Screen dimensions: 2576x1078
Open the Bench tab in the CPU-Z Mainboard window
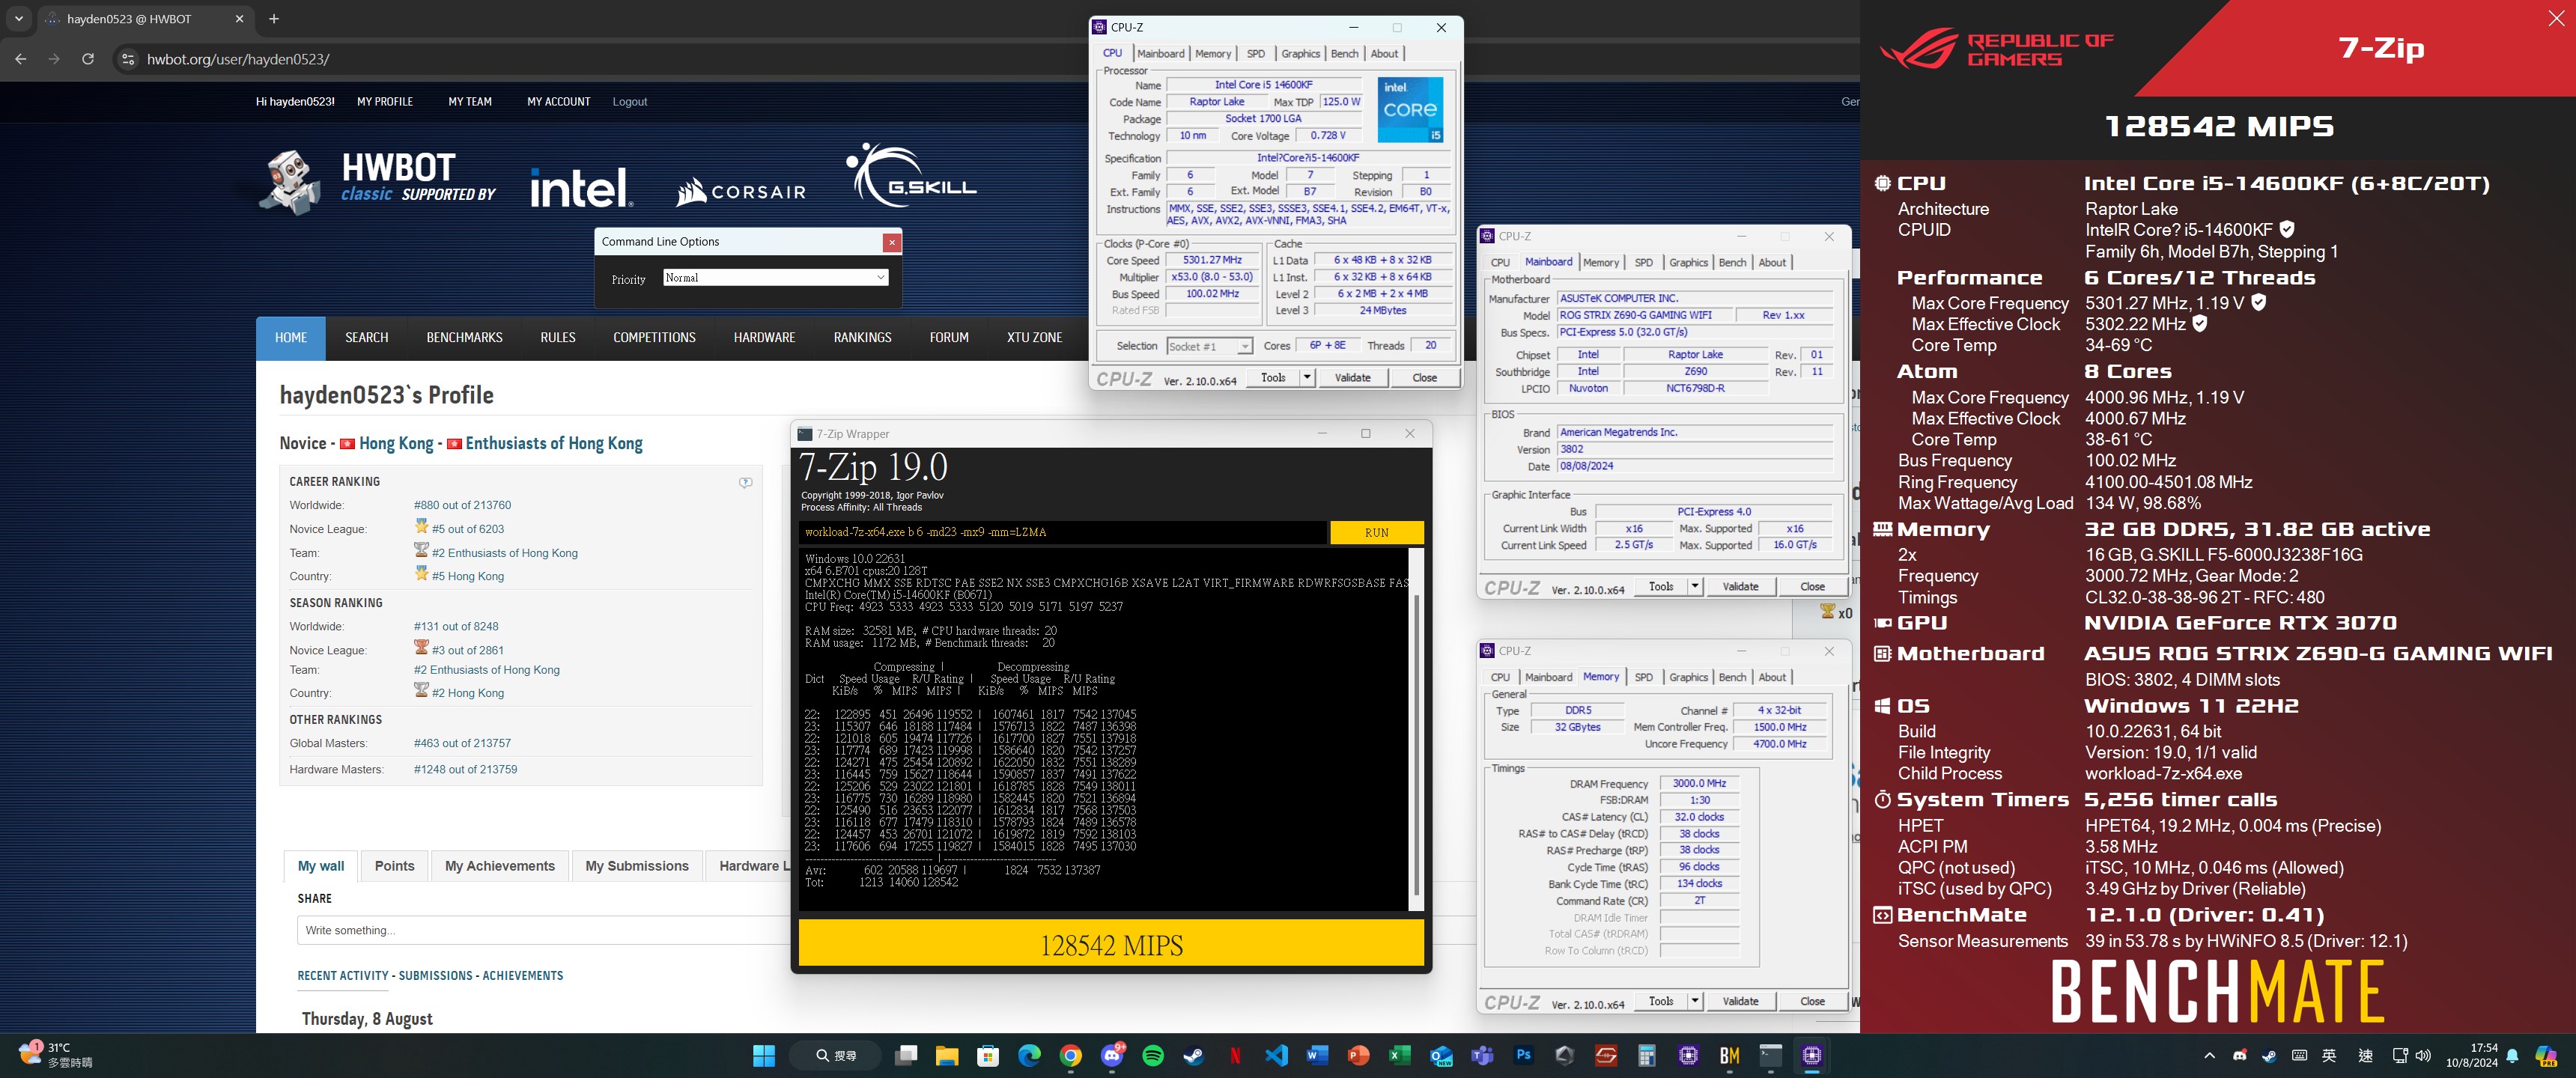1732,263
